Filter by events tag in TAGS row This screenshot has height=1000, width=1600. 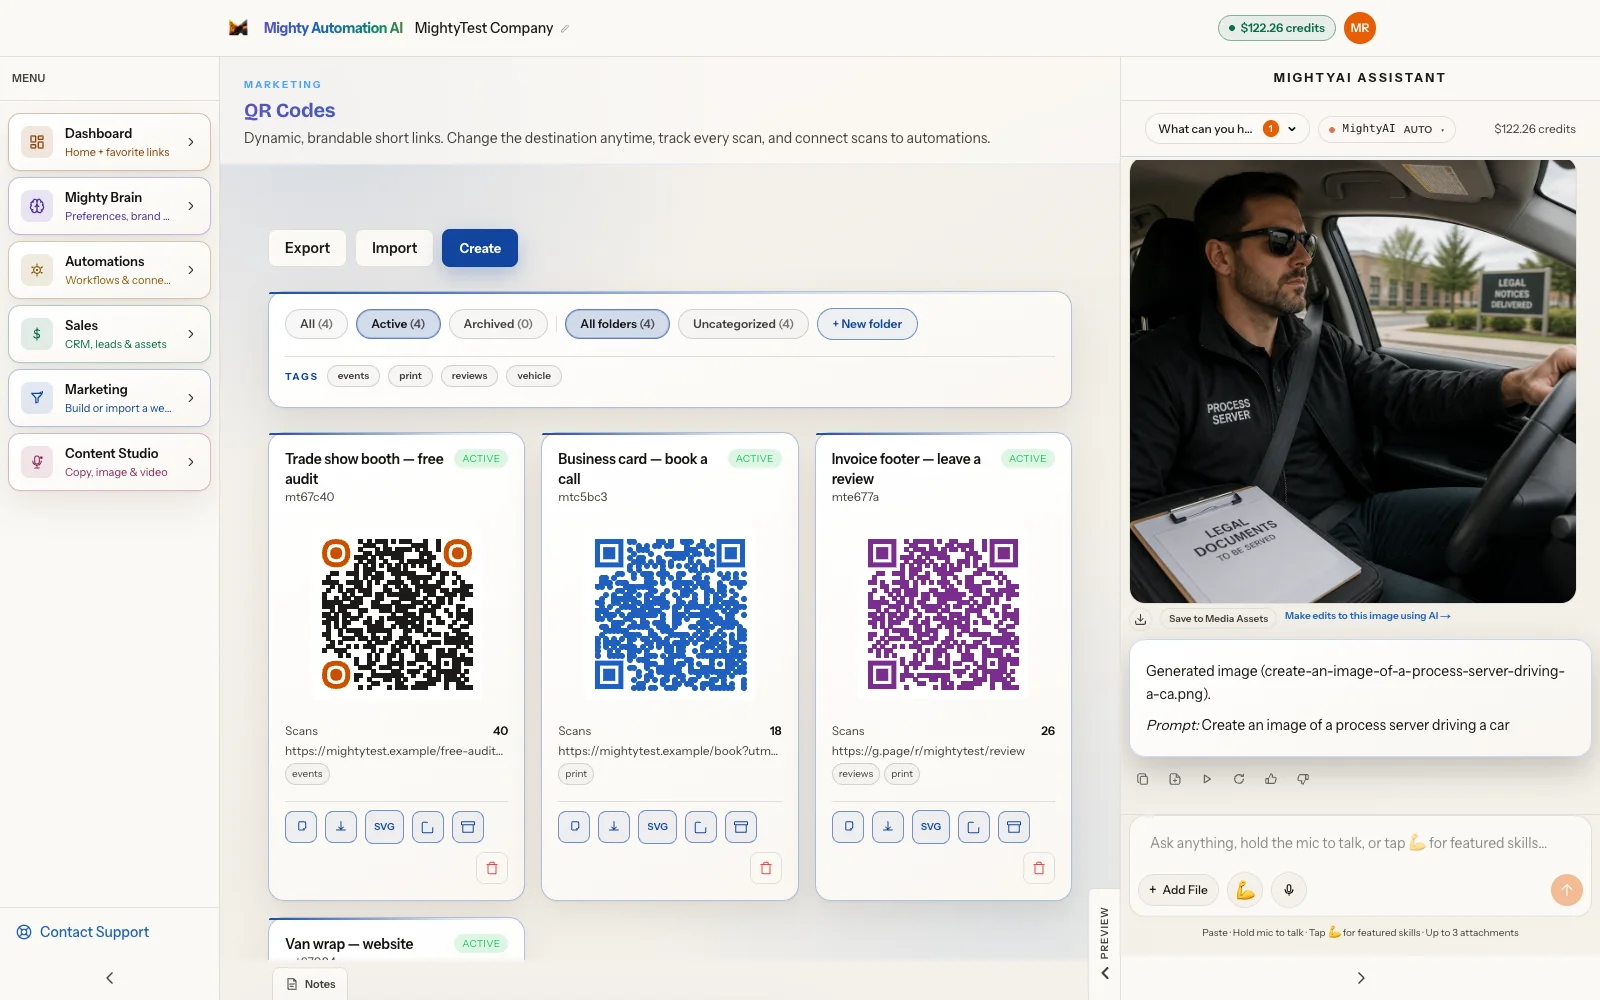(353, 376)
